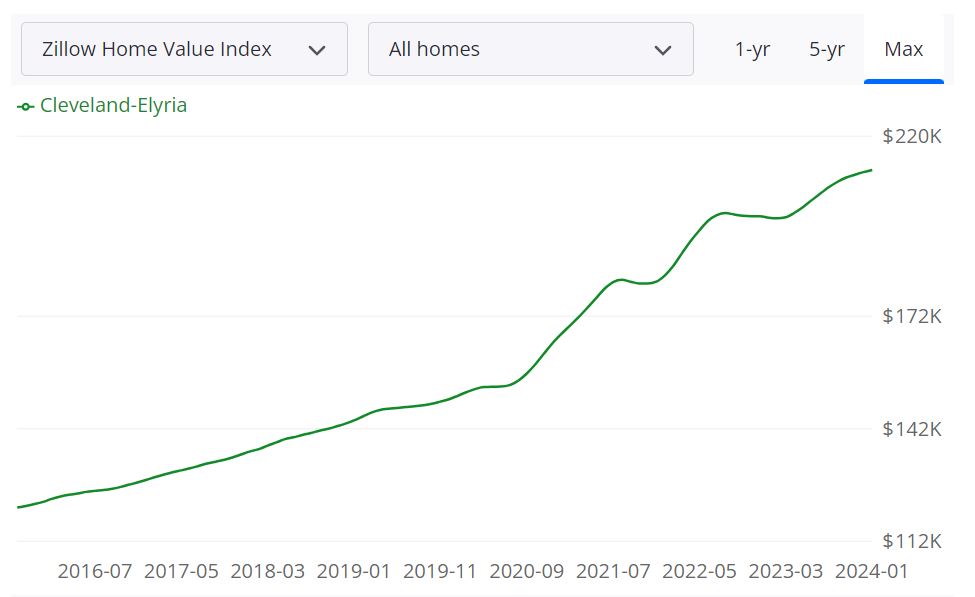Open the Zillow Home Value Index dropdown chevron

(x=318, y=48)
